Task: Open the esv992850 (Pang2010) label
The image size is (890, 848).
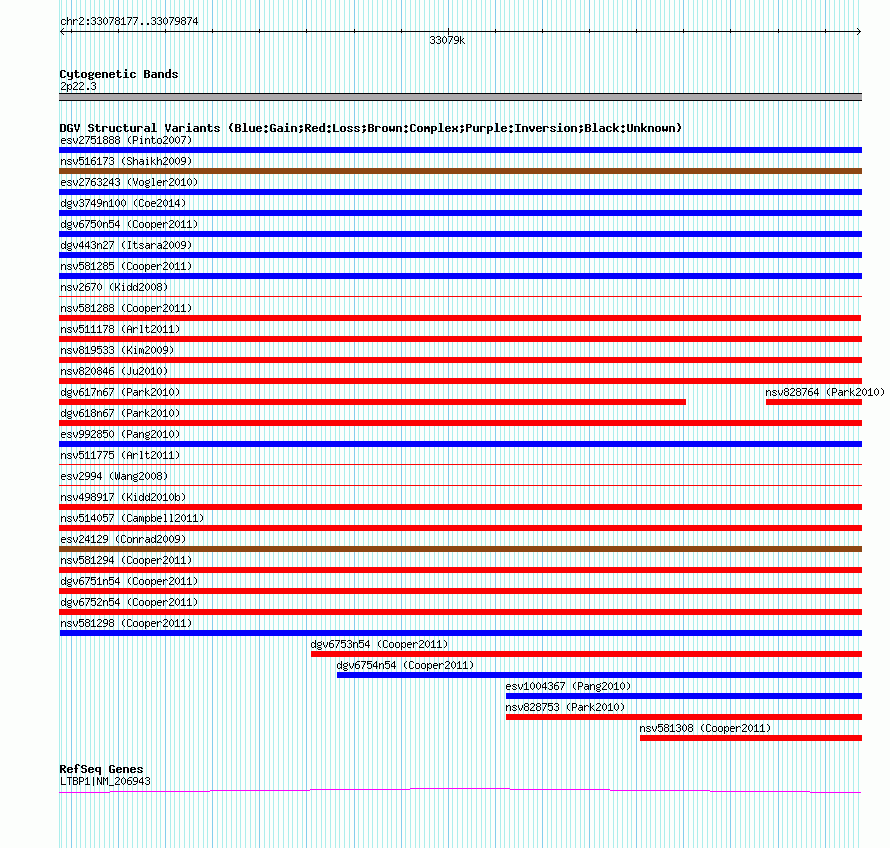Action: click(120, 434)
